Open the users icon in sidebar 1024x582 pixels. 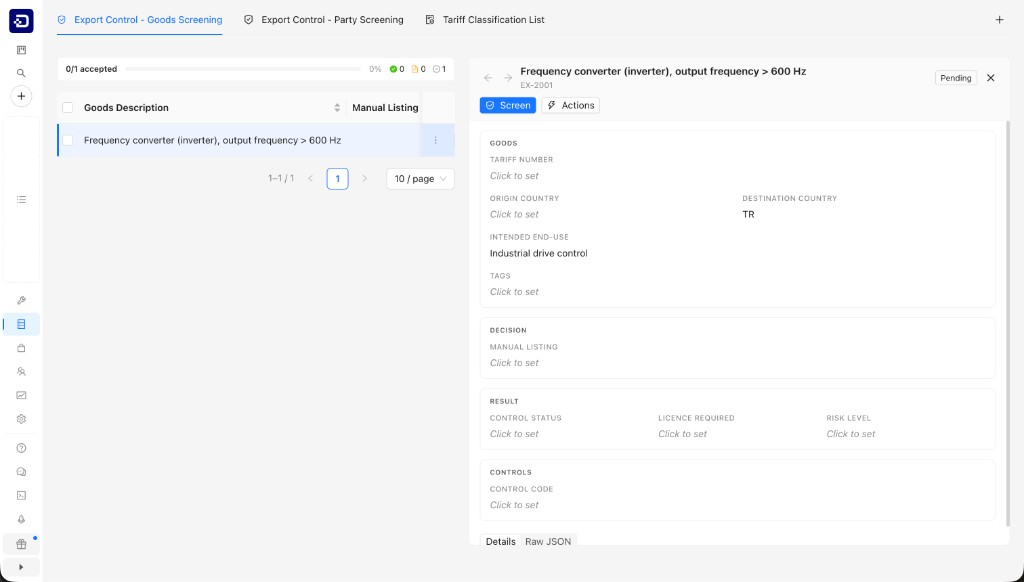(x=21, y=372)
